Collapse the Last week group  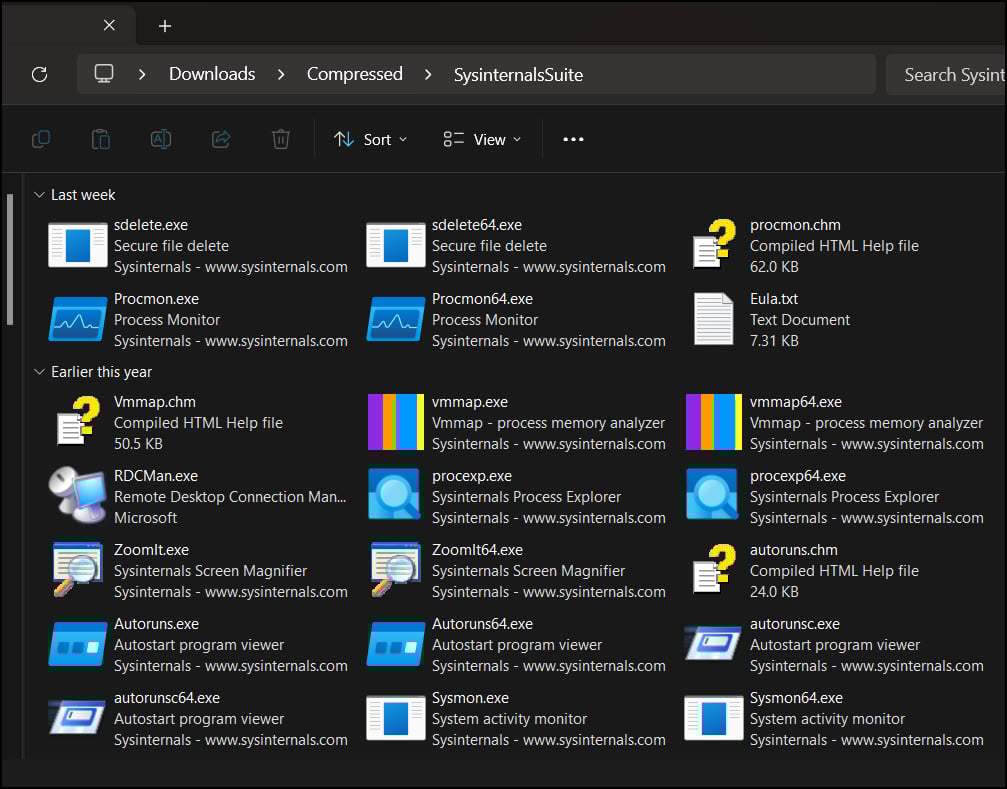[39, 195]
